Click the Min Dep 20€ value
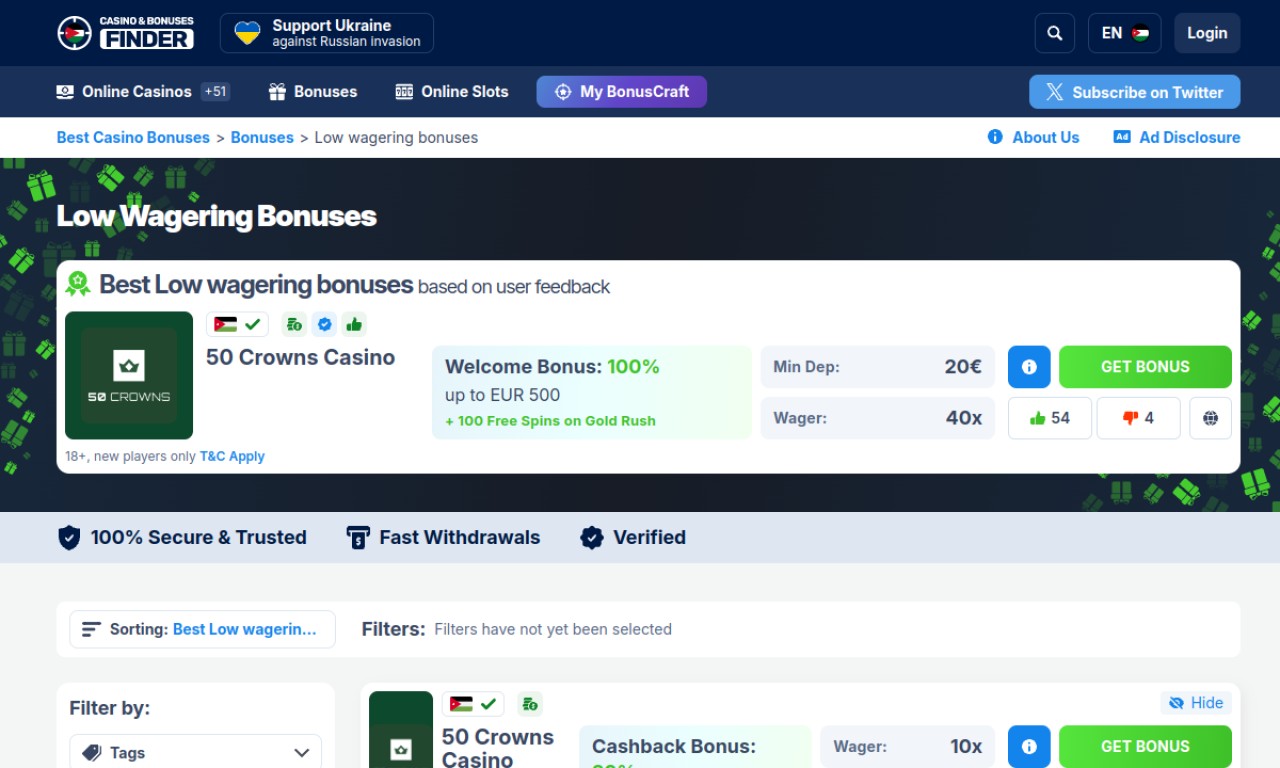Screen dimensions: 1280x768 (x=963, y=367)
